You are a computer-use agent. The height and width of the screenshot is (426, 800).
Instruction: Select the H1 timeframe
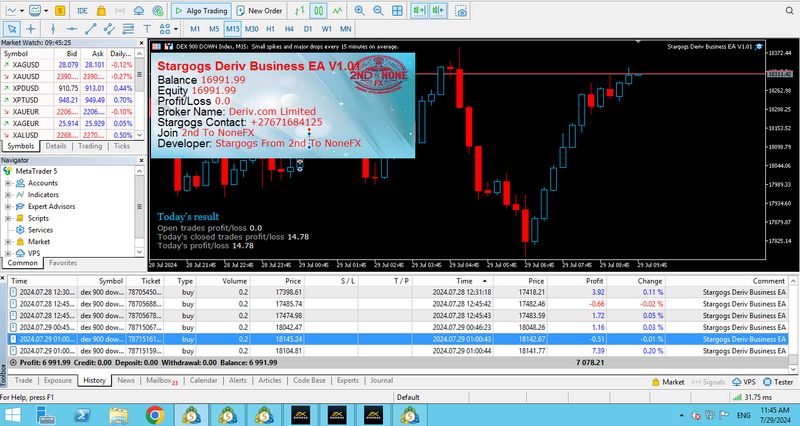click(x=270, y=29)
